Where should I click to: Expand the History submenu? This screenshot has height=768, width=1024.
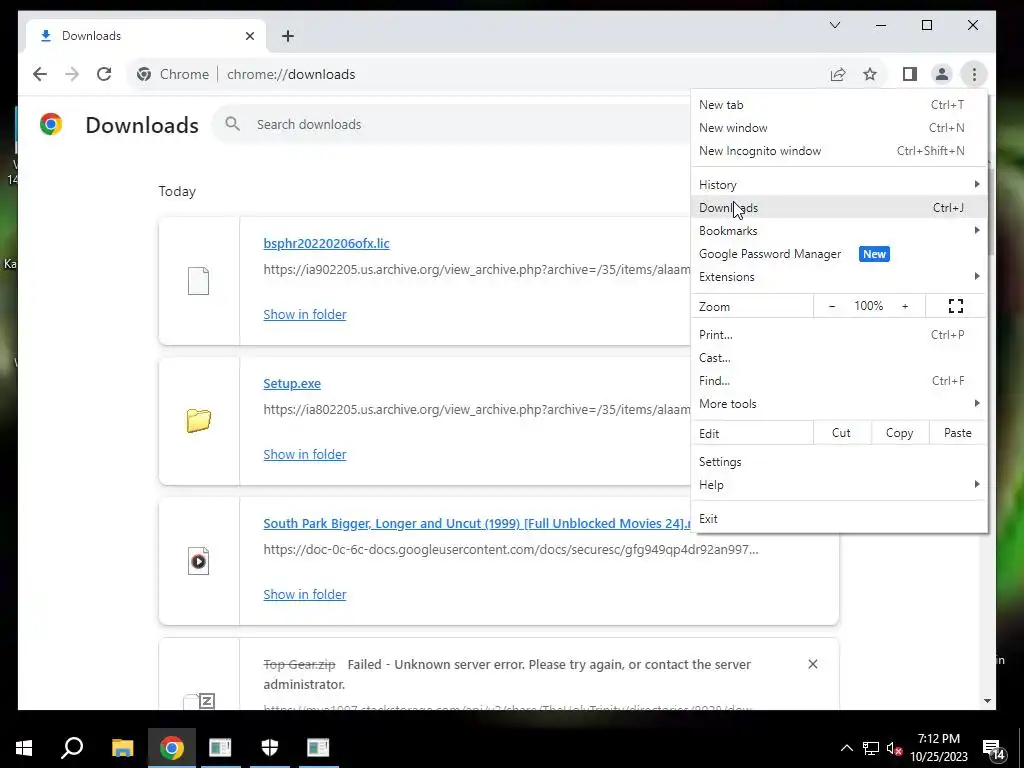[x=839, y=185]
